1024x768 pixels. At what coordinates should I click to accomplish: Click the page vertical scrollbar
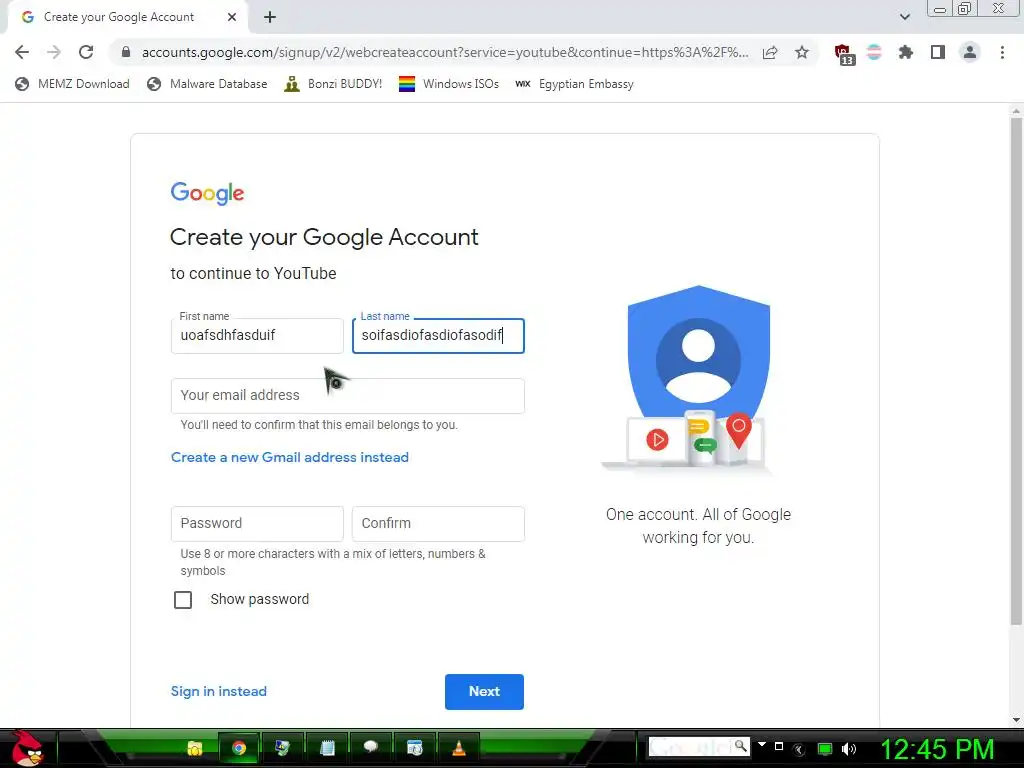1016,372
